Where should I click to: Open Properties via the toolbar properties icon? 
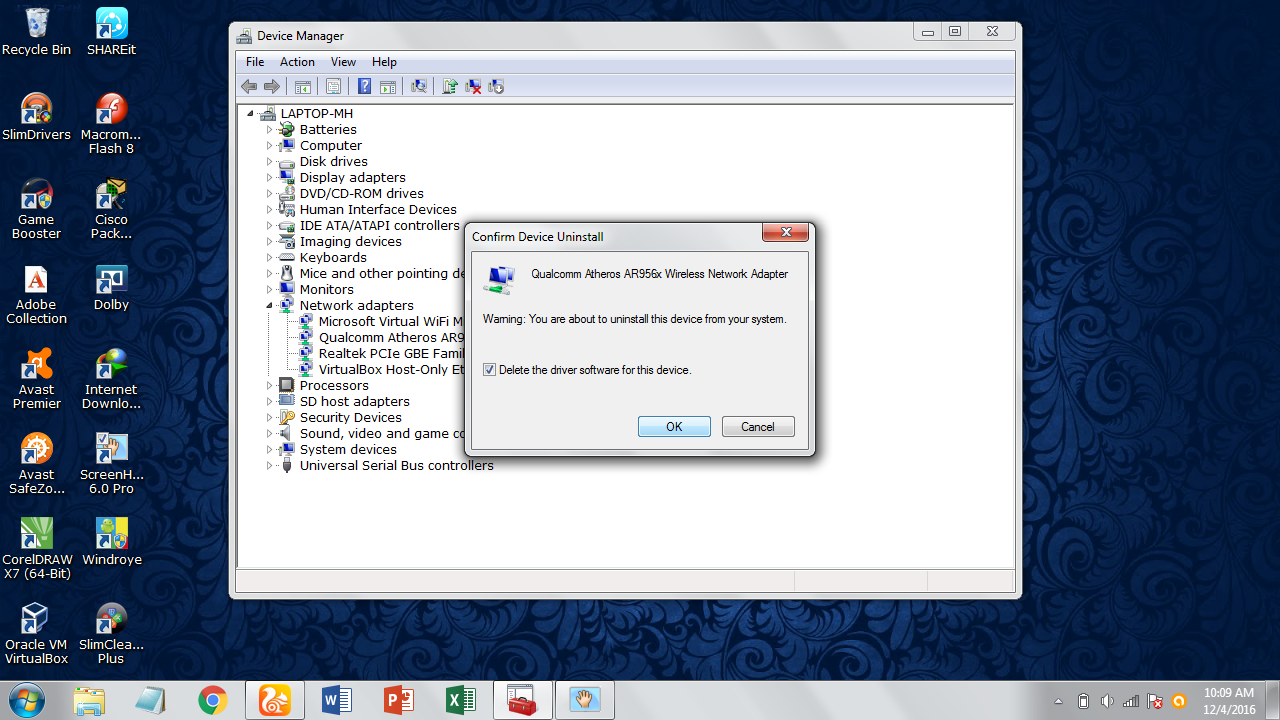click(334, 87)
